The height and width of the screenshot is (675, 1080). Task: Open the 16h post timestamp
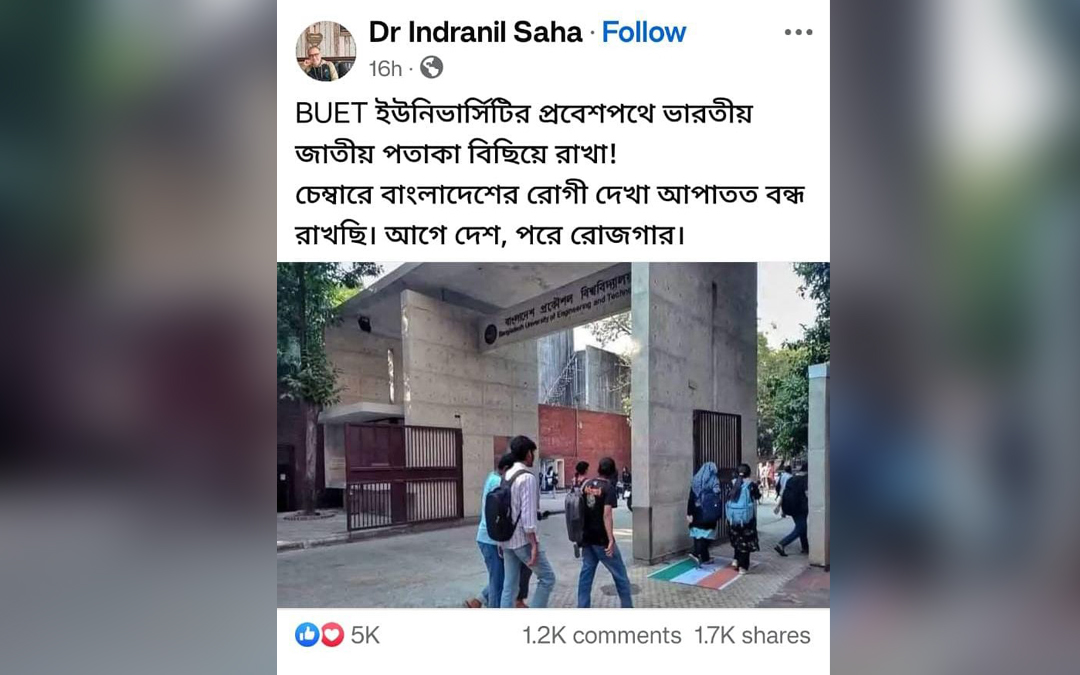click(x=385, y=68)
